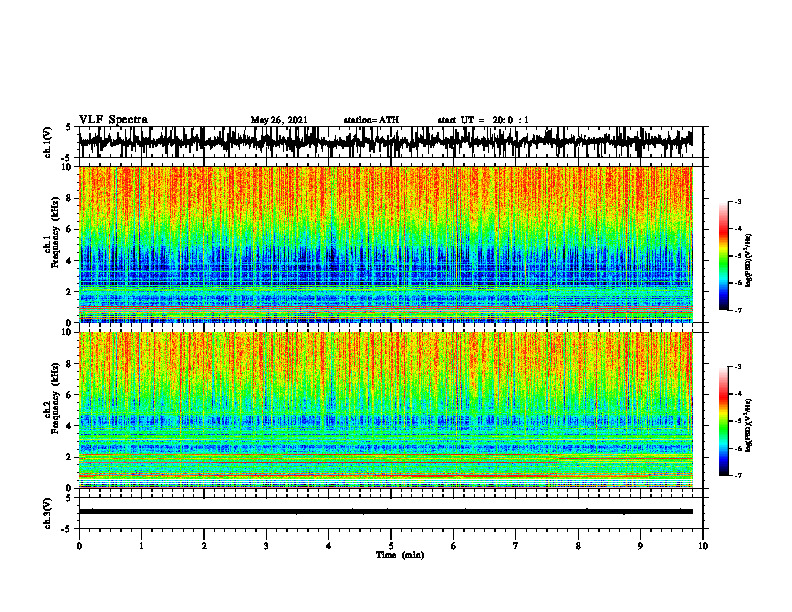Click time axis tick label '9'
The image size is (792, 612).
pyautogui.click(x=640, y=546)
